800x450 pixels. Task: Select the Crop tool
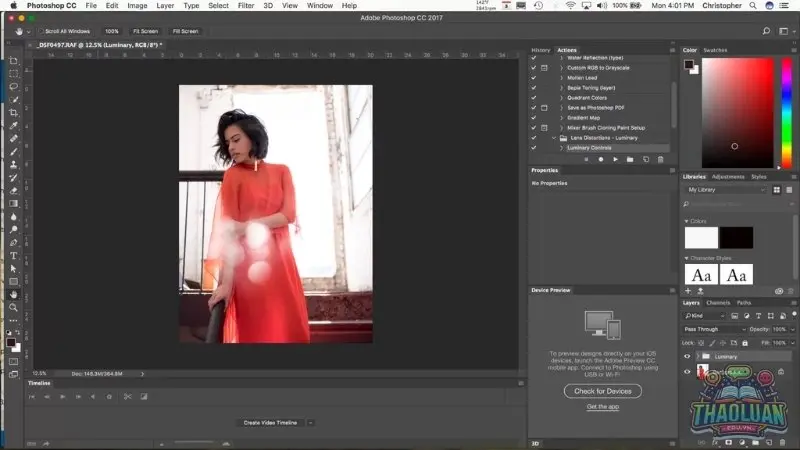(14, 113)
